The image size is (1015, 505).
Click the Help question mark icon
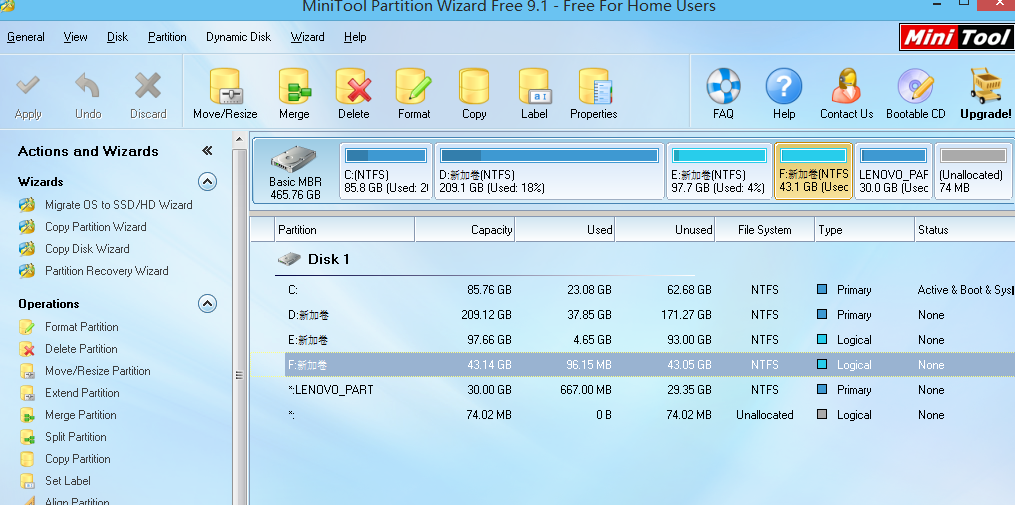point(783,87)
